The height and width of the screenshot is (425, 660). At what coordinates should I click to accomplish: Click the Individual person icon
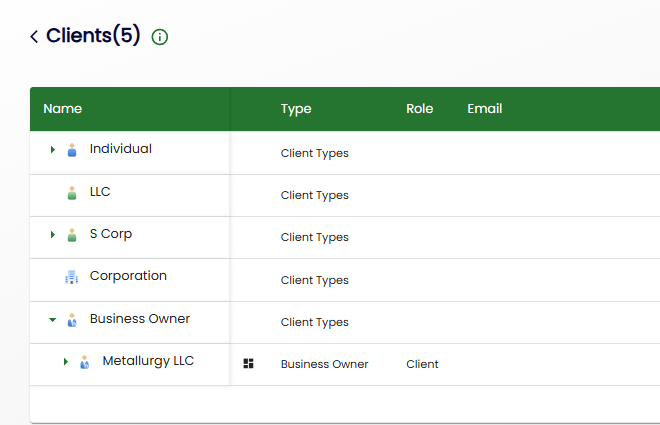71,150
